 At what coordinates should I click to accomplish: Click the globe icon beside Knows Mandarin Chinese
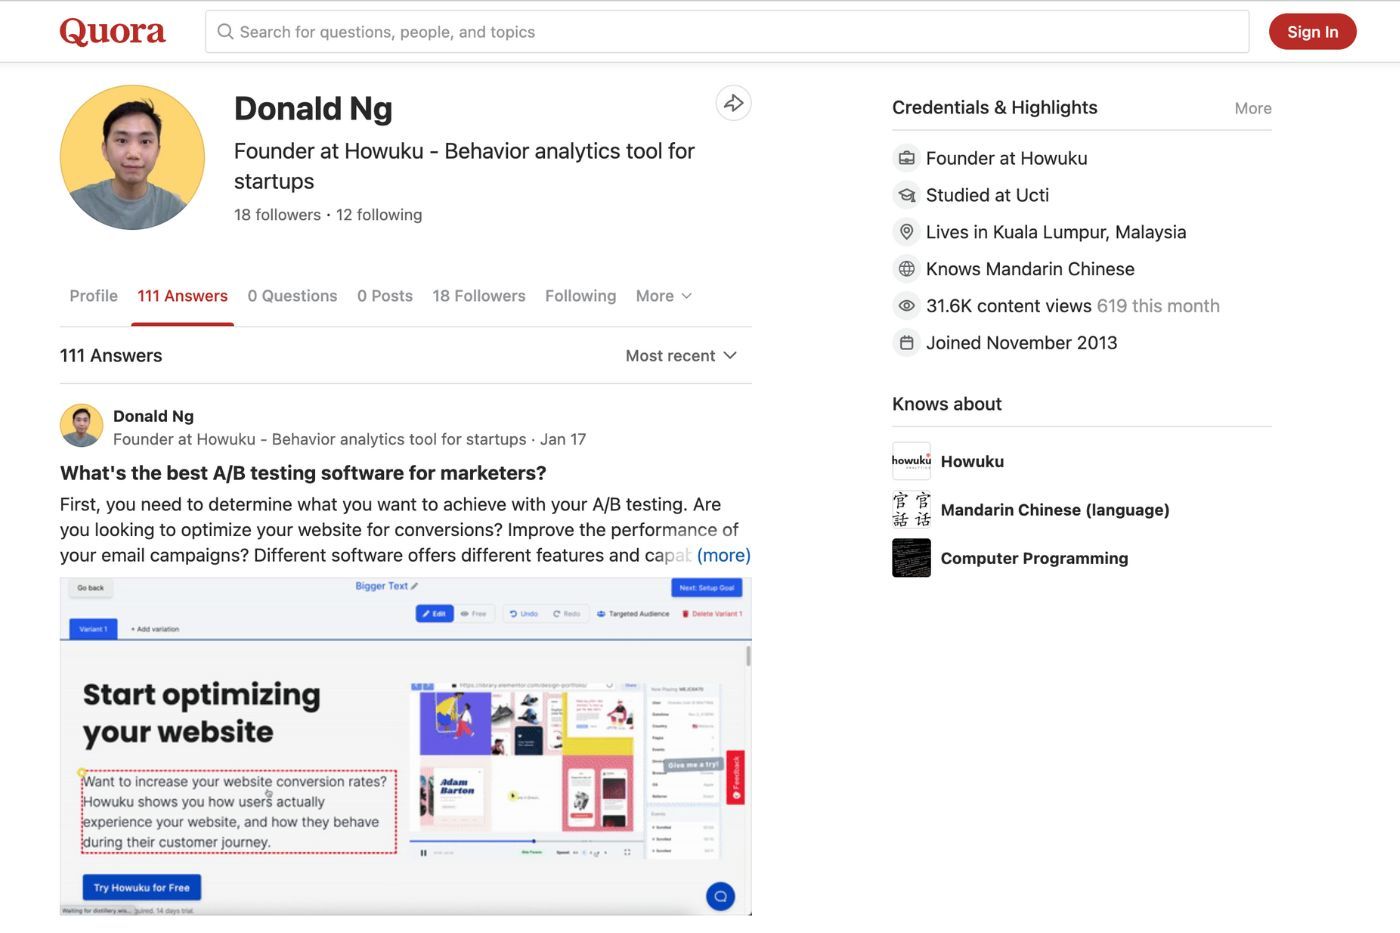click(x=906, y=269)
